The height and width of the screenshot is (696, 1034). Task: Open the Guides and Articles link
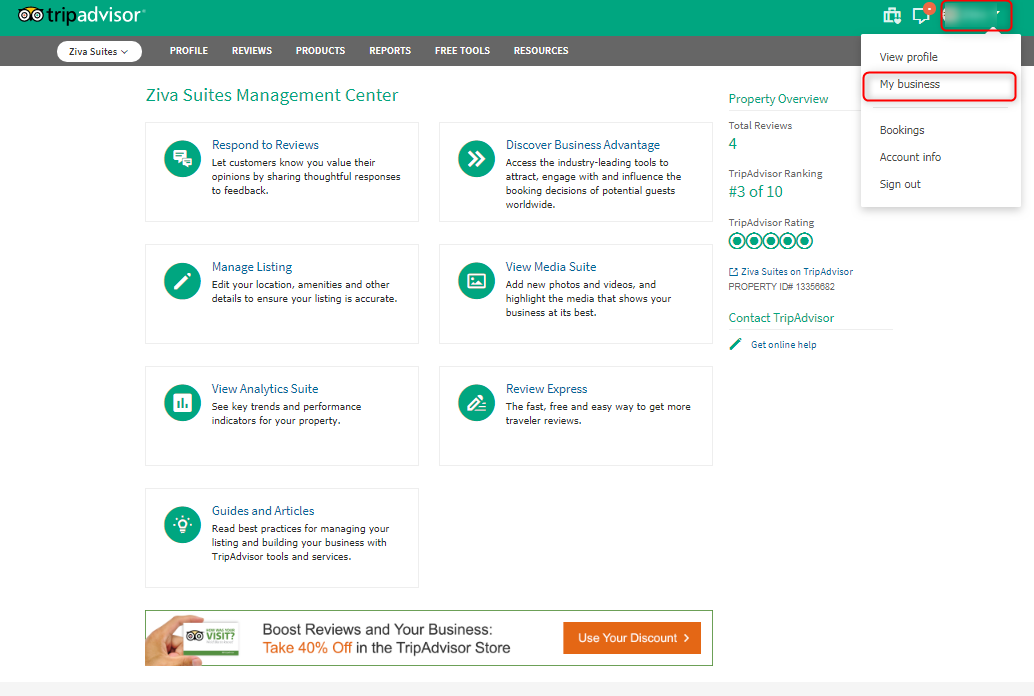click(263, 511)
